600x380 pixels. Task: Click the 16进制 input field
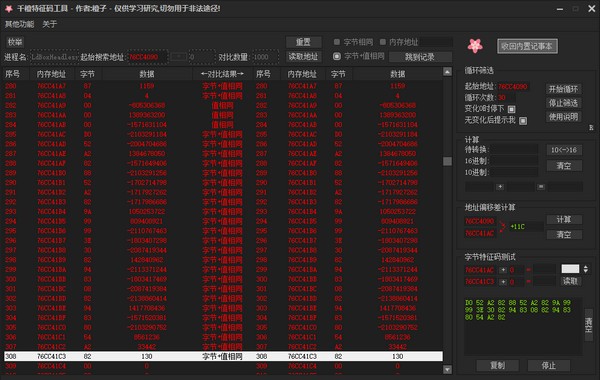[x=515, y=161]
